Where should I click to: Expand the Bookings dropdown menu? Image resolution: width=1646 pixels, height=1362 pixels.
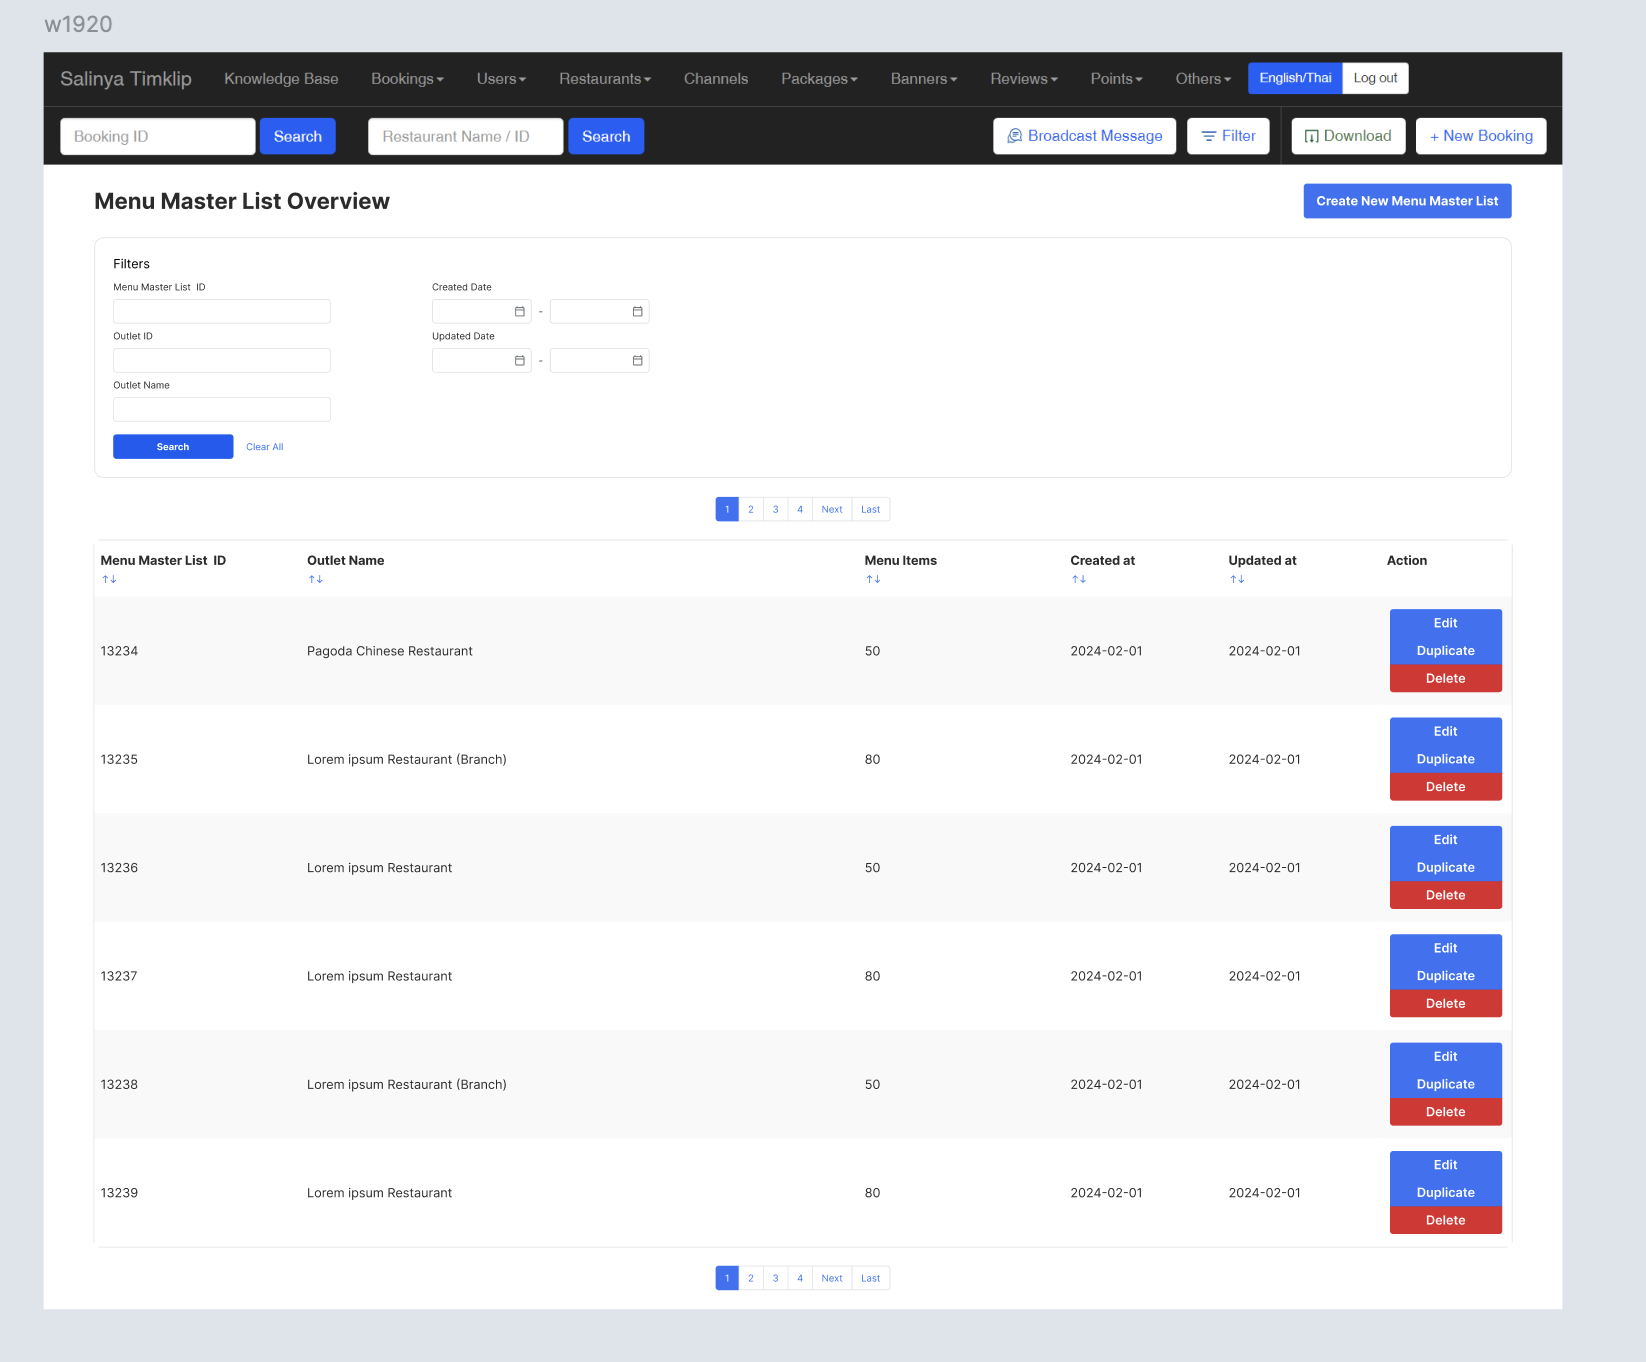coord(407,79)
